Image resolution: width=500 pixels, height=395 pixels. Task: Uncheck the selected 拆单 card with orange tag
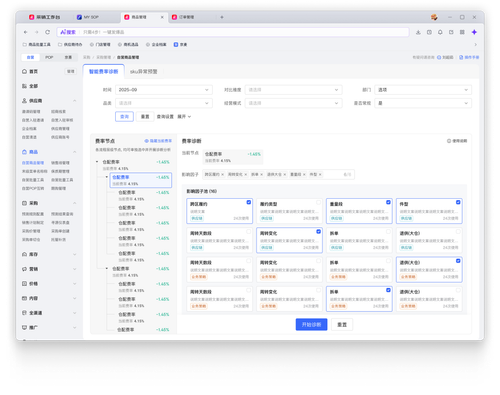(388, 290)
